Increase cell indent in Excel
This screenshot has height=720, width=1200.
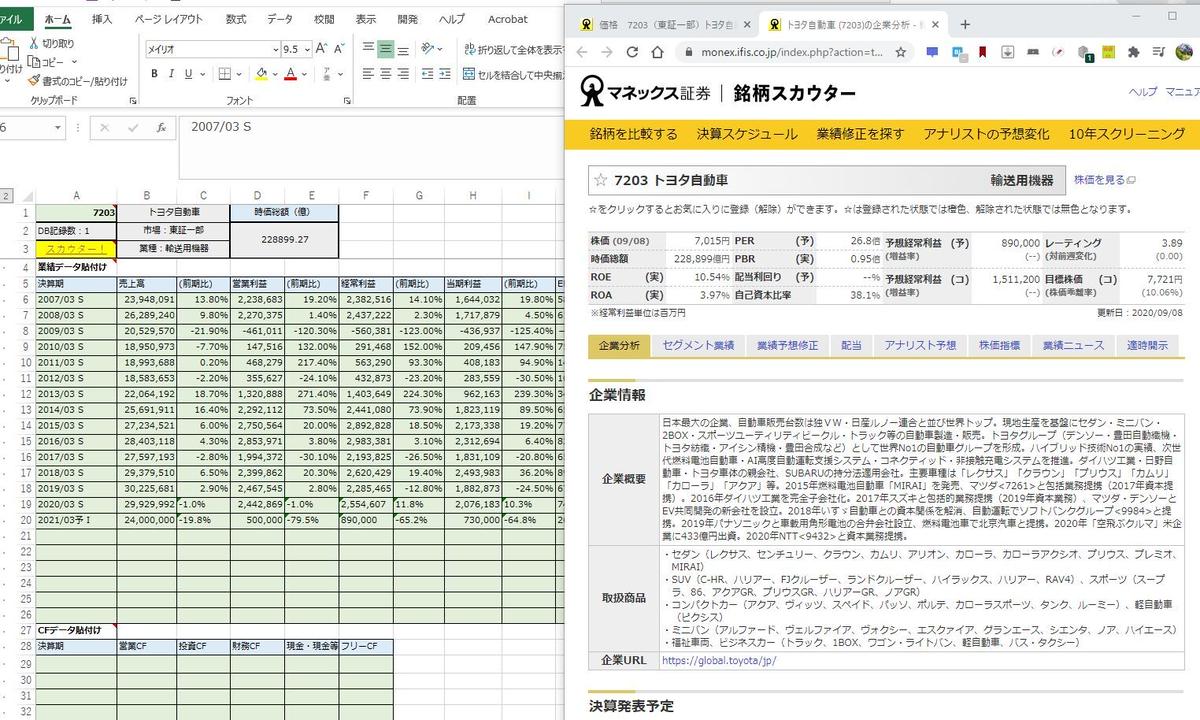pyautogui.click(x=447, y=74)
